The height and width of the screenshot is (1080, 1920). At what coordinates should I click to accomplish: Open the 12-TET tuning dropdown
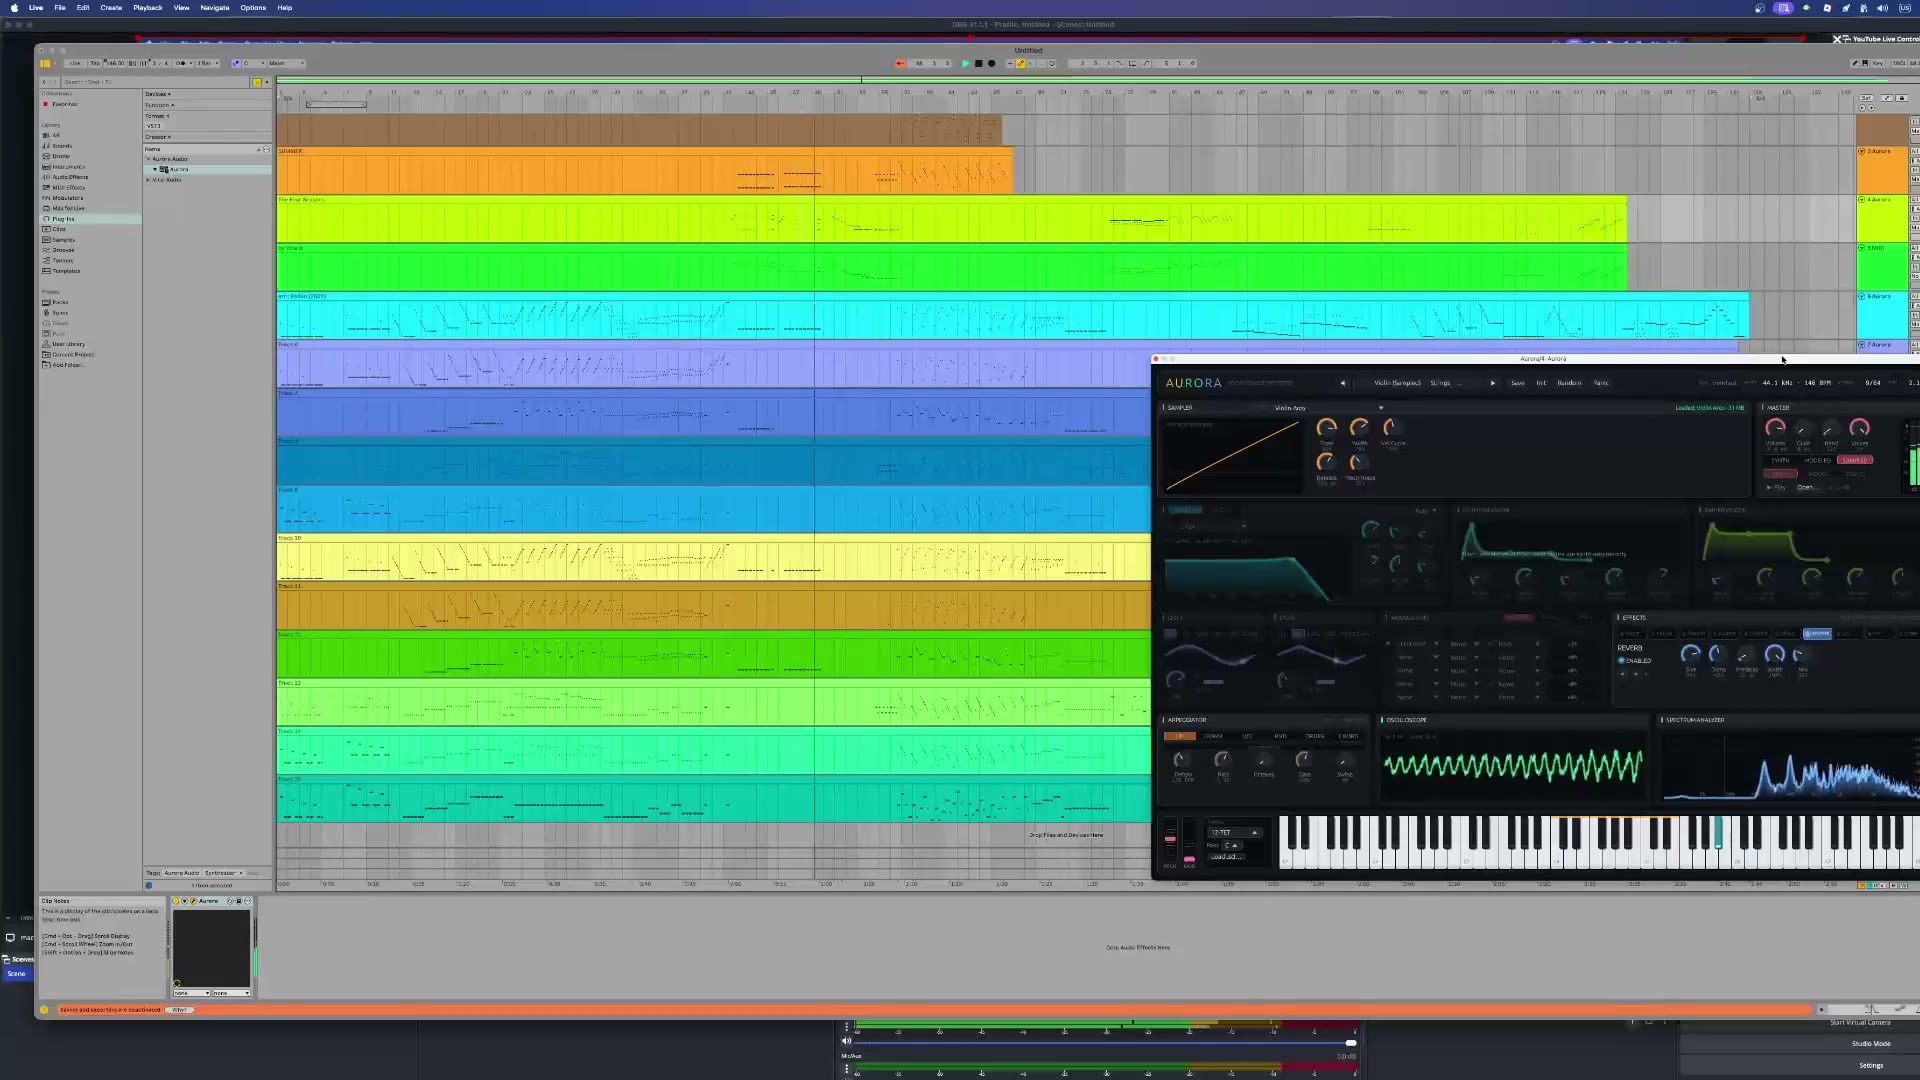[x=1234, y=832]
